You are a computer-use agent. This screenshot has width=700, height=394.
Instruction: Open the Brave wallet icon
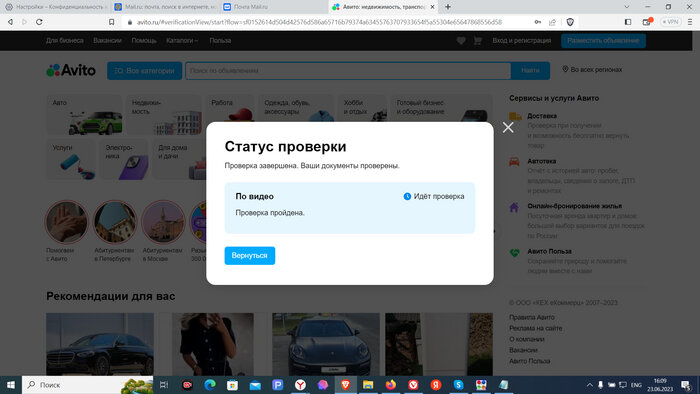click(x=647, y=22)
